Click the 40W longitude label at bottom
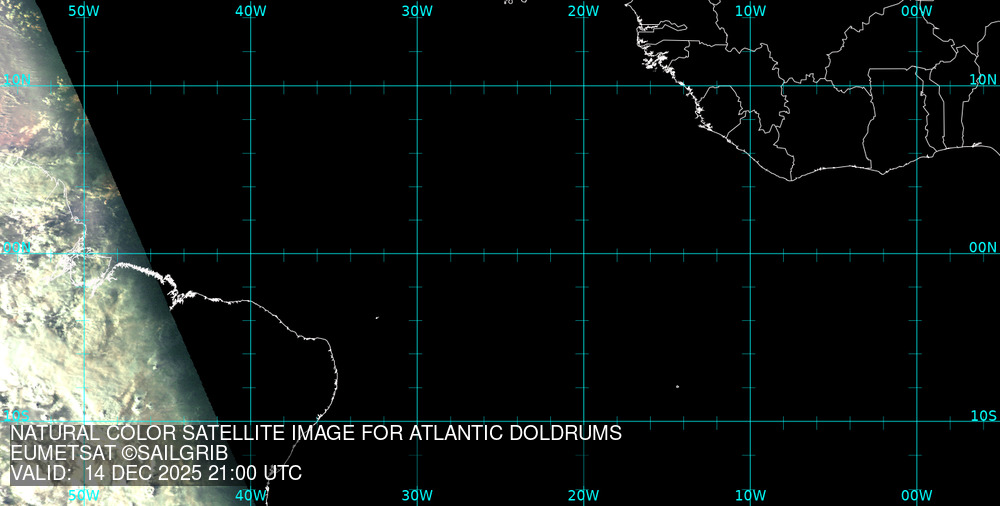Image resolution: width=1000 pixels, height=506 pixels. coord(251,495)
